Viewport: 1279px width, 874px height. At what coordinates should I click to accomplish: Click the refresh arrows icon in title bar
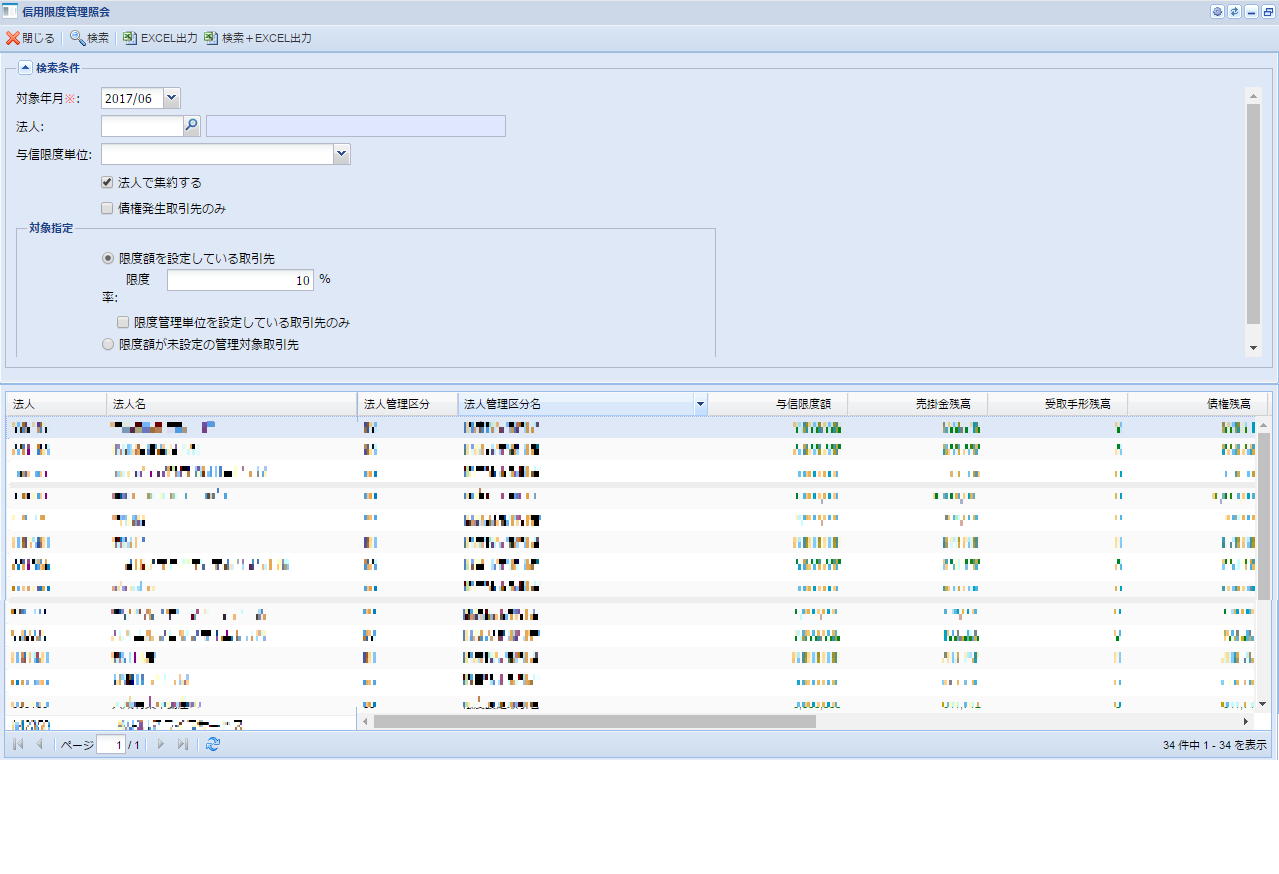(x=1234, y=12)
